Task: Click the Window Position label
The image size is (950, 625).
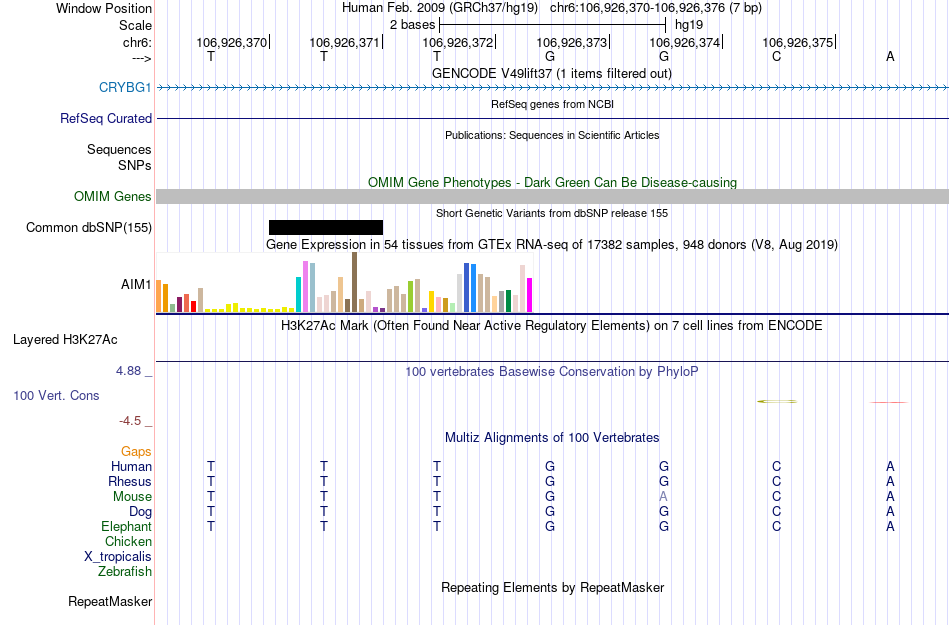Action: point(104,8)
